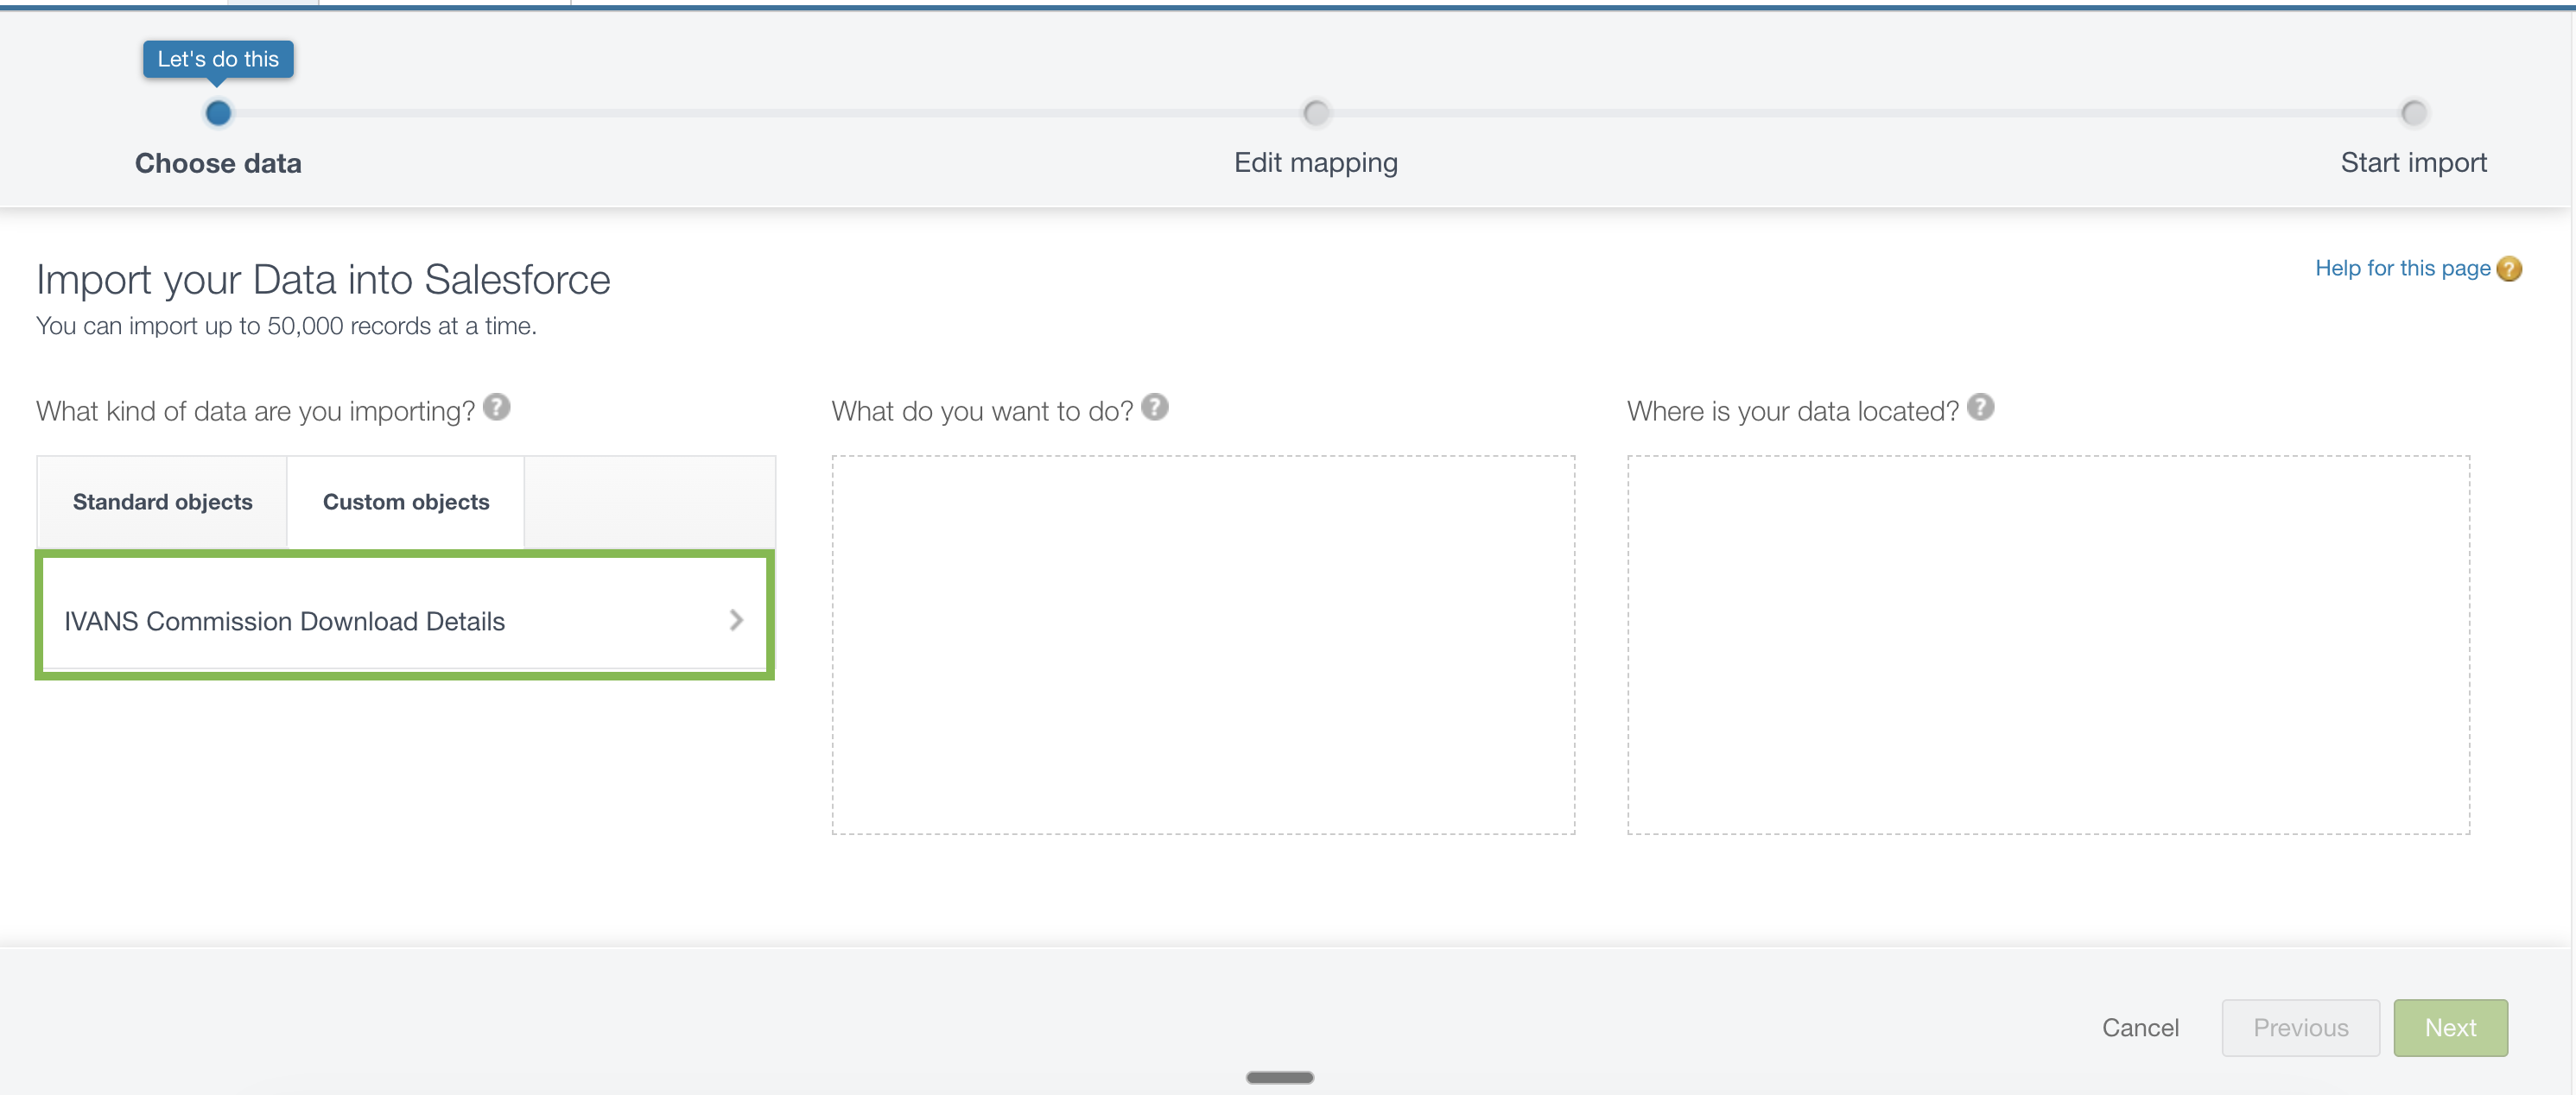Click the Edit mapping step marker
Image resolution: width=2576 pixels, height=1095 pixels.
tap(1316, 113)
